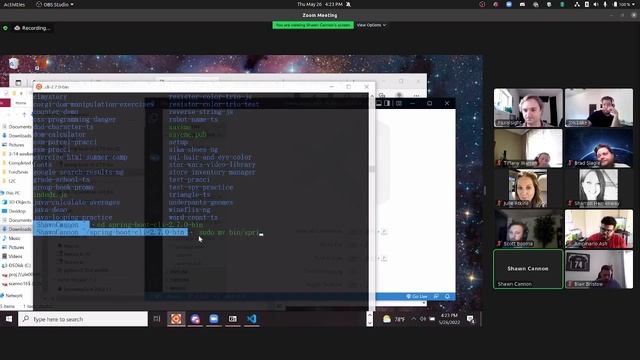Click the green encryption shield icon
This screenshot has width=640, height=360.
tap(5, 28)
